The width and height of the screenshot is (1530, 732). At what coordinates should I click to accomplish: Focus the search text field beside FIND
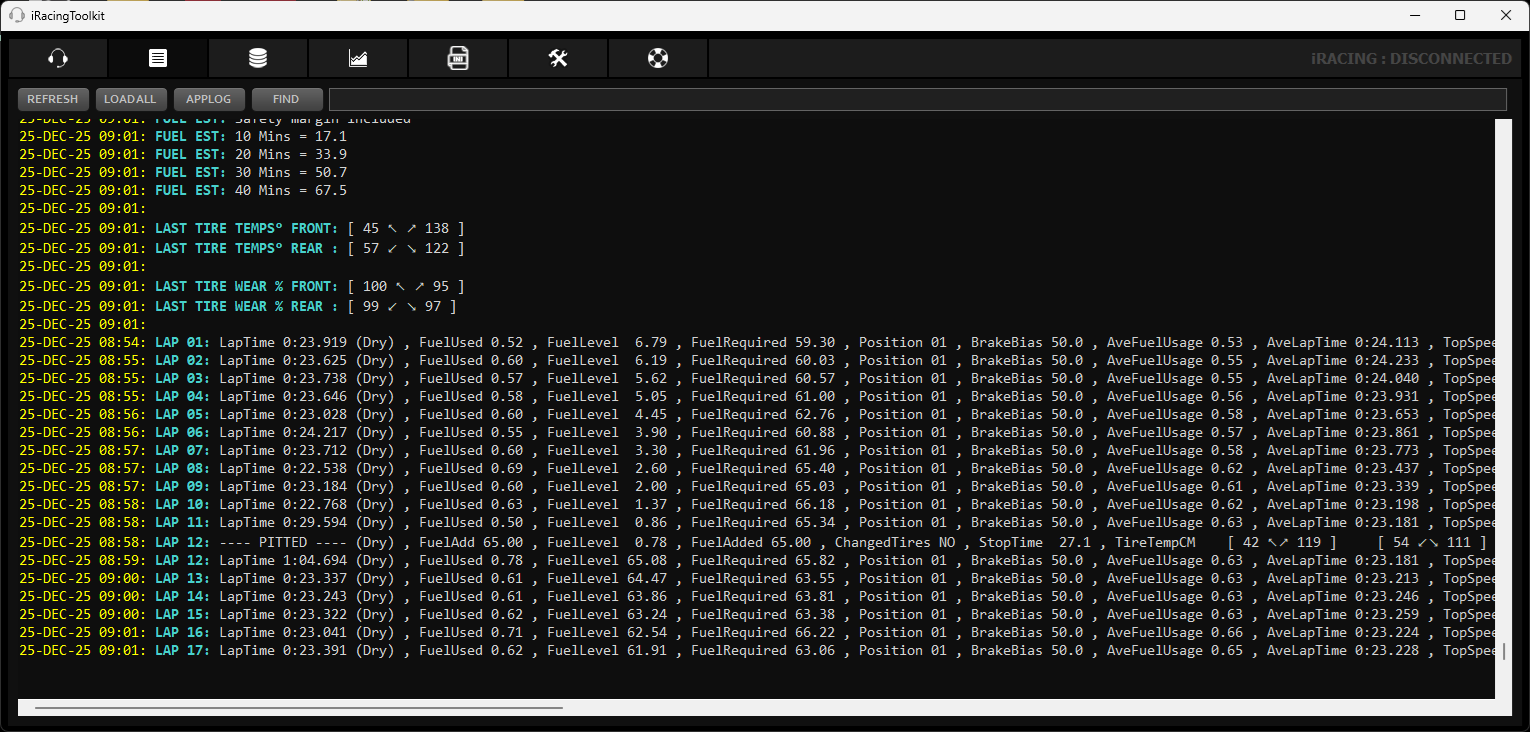coord(916,99)
